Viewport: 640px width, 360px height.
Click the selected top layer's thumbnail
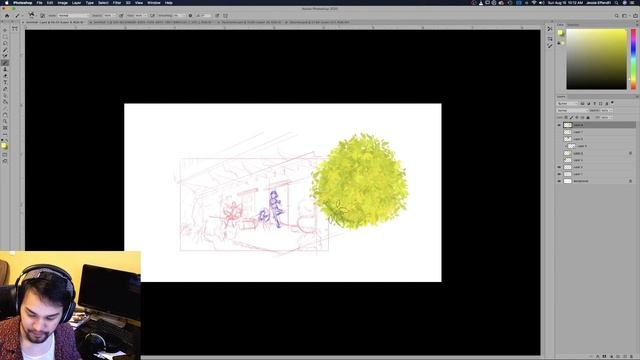567,125
